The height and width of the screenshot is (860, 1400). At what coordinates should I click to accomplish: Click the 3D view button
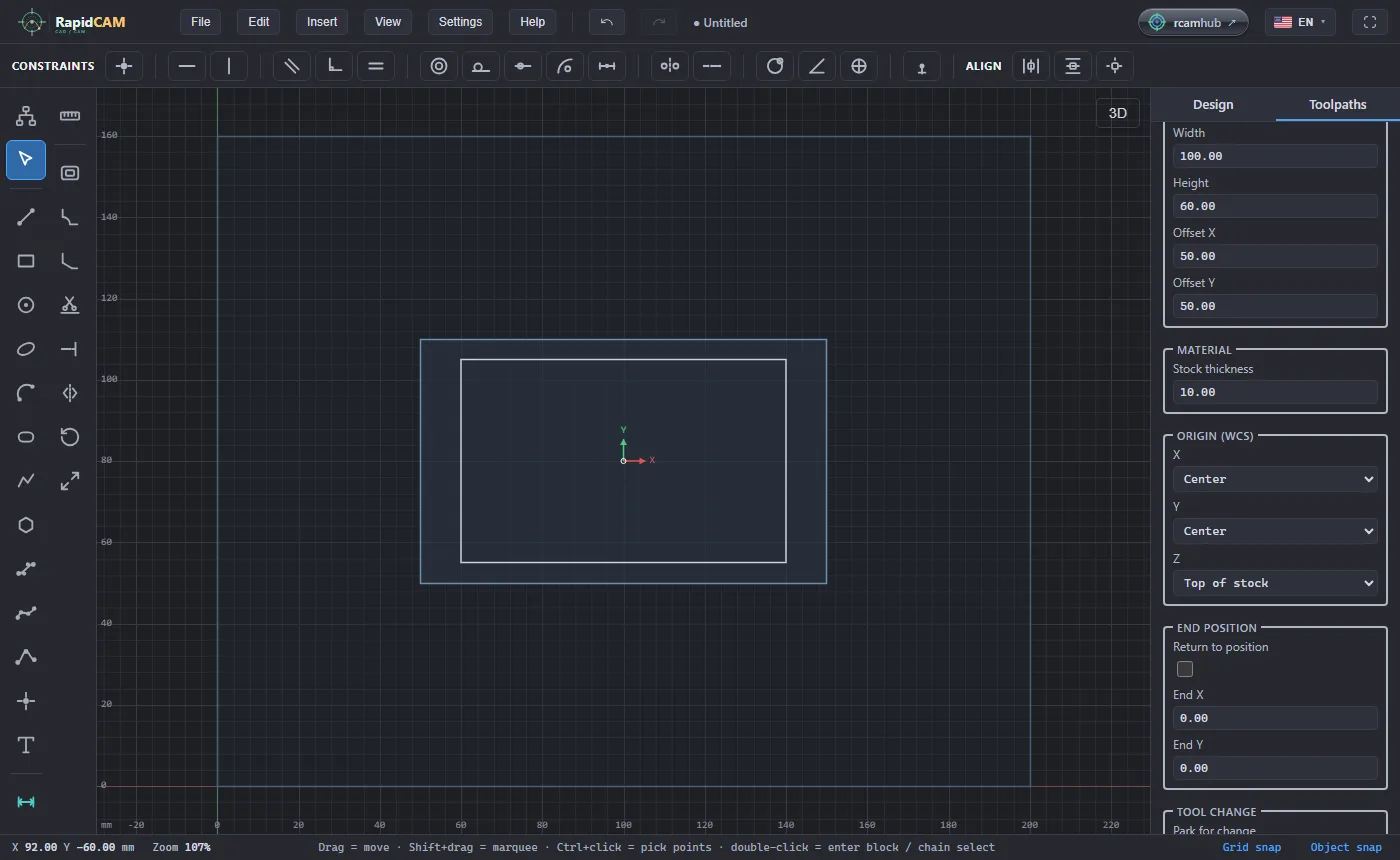[x=1118, y=113]
